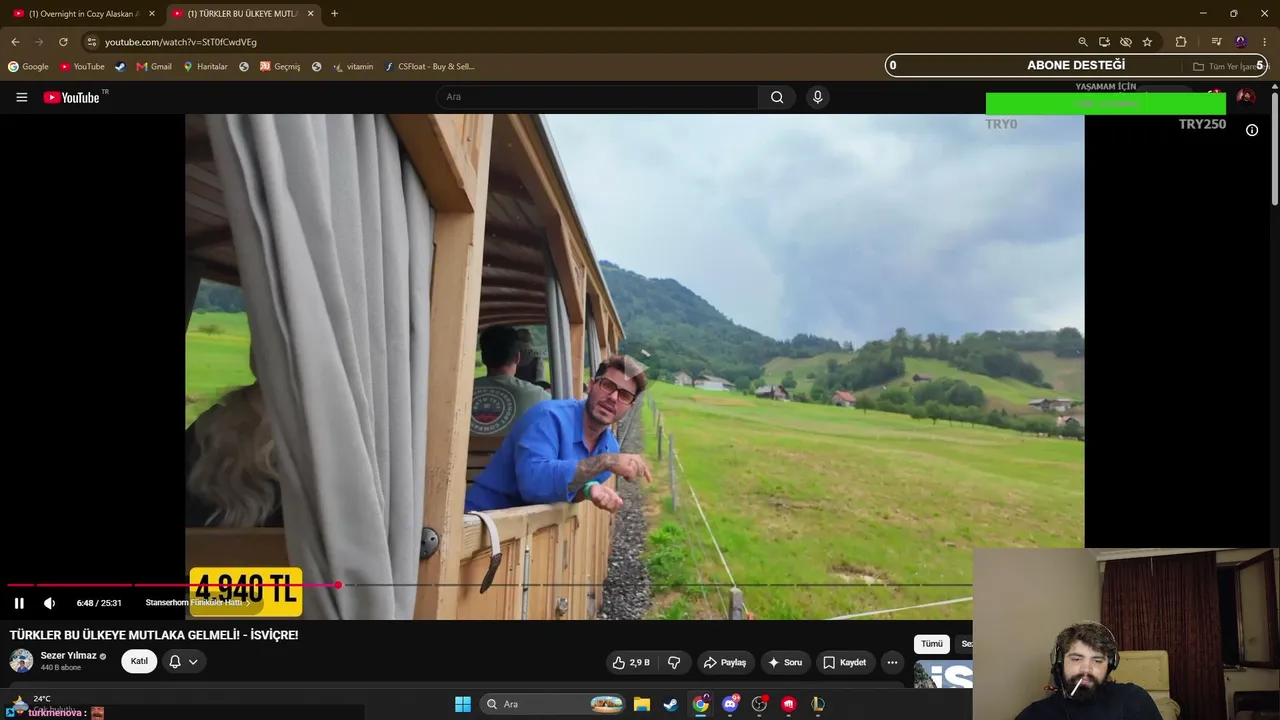Screen dimensions: 1280x720
Task: Share the video using Paylaş button
Action: (725, 662)
